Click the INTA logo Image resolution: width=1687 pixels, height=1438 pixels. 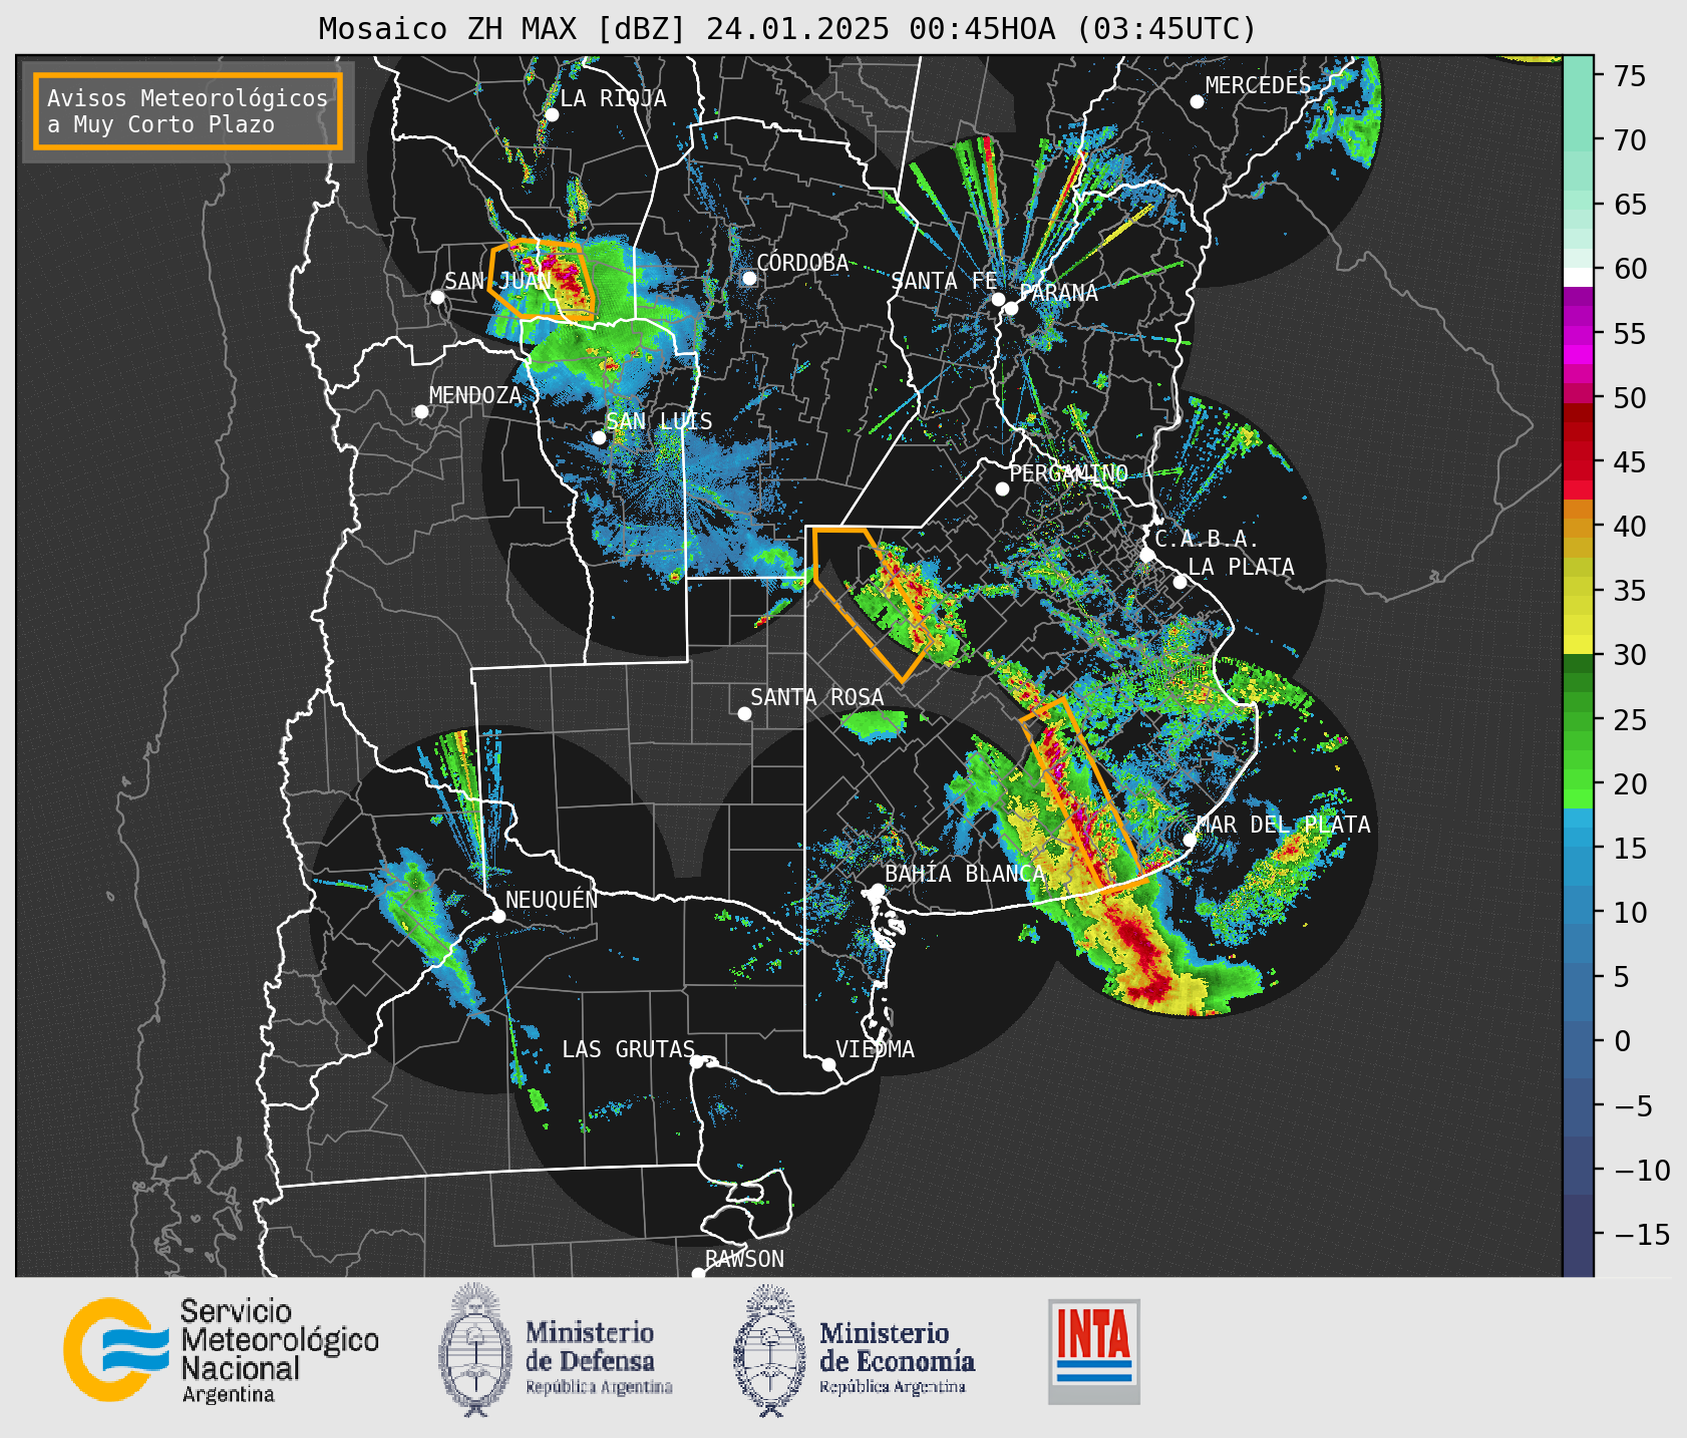(1094, 1351)
